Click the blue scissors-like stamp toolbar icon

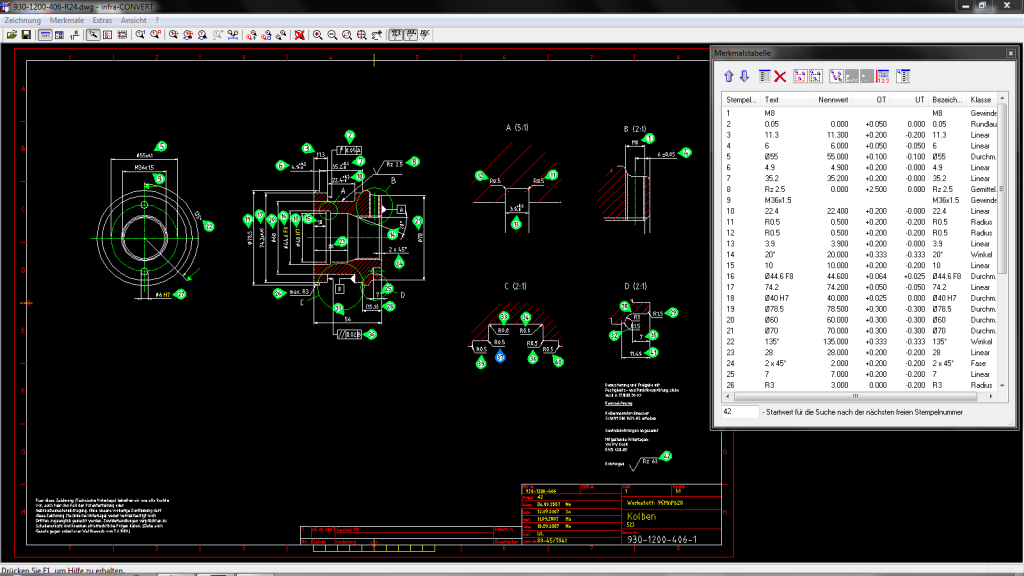point(232,35)
